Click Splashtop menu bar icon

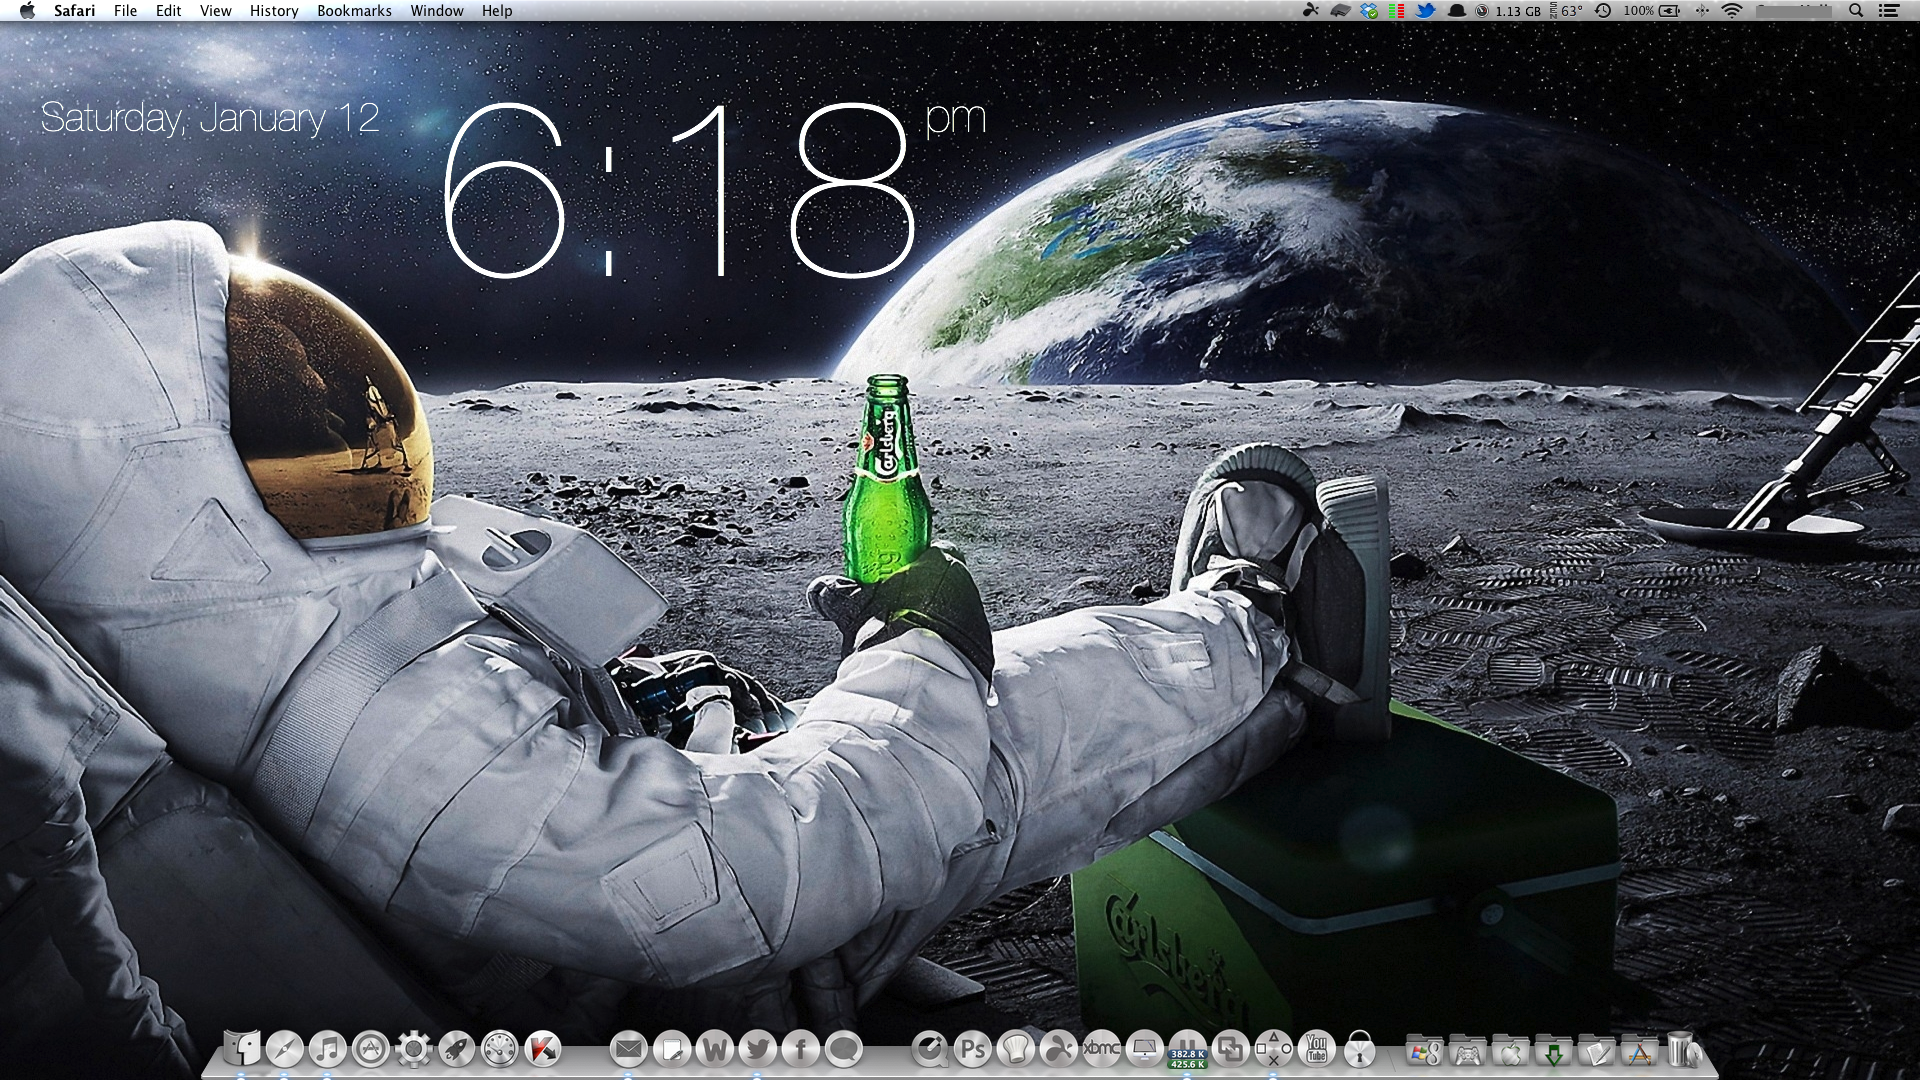coord(1311,11)
